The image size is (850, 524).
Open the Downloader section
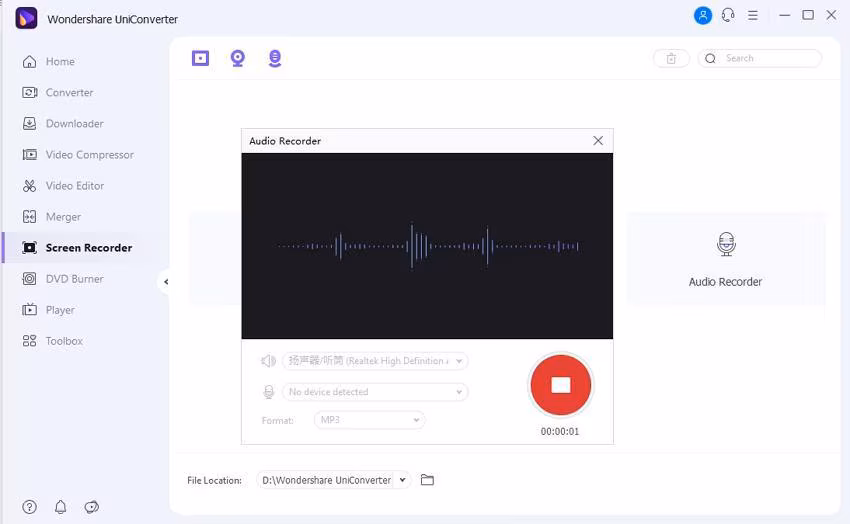tap(63, 124)
